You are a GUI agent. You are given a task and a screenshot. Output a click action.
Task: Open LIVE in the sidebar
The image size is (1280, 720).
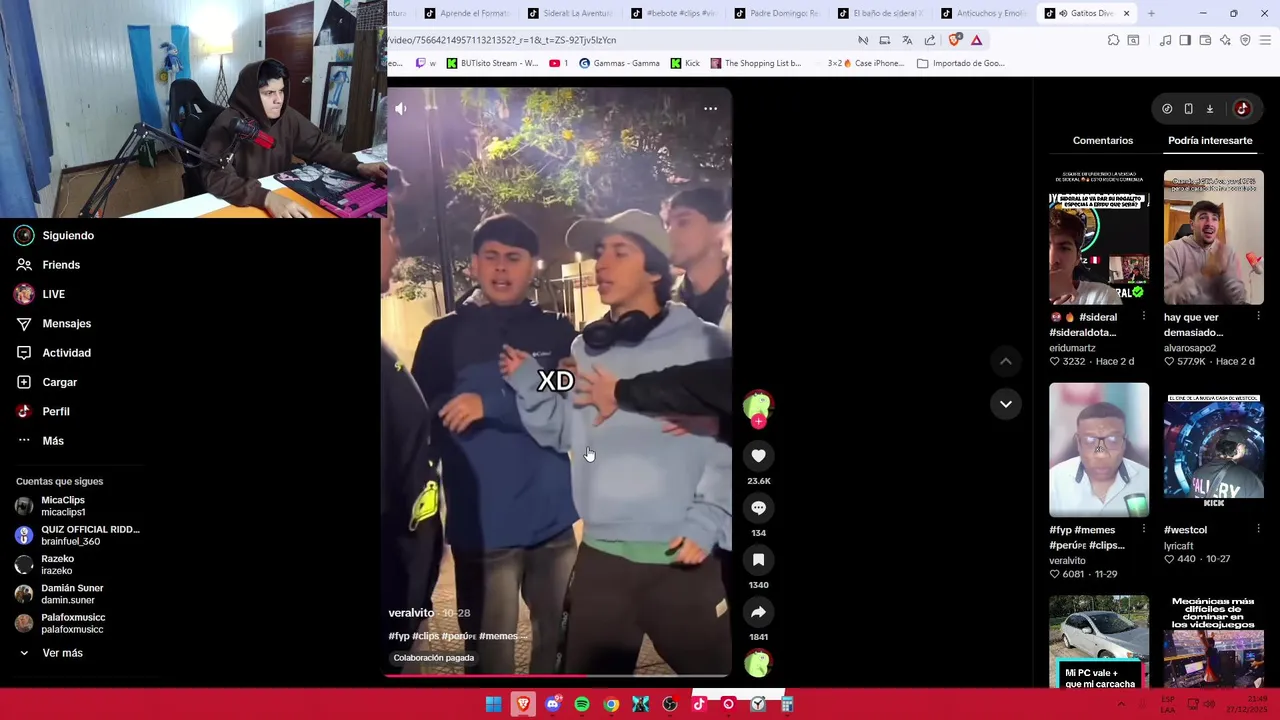(41, 294)
